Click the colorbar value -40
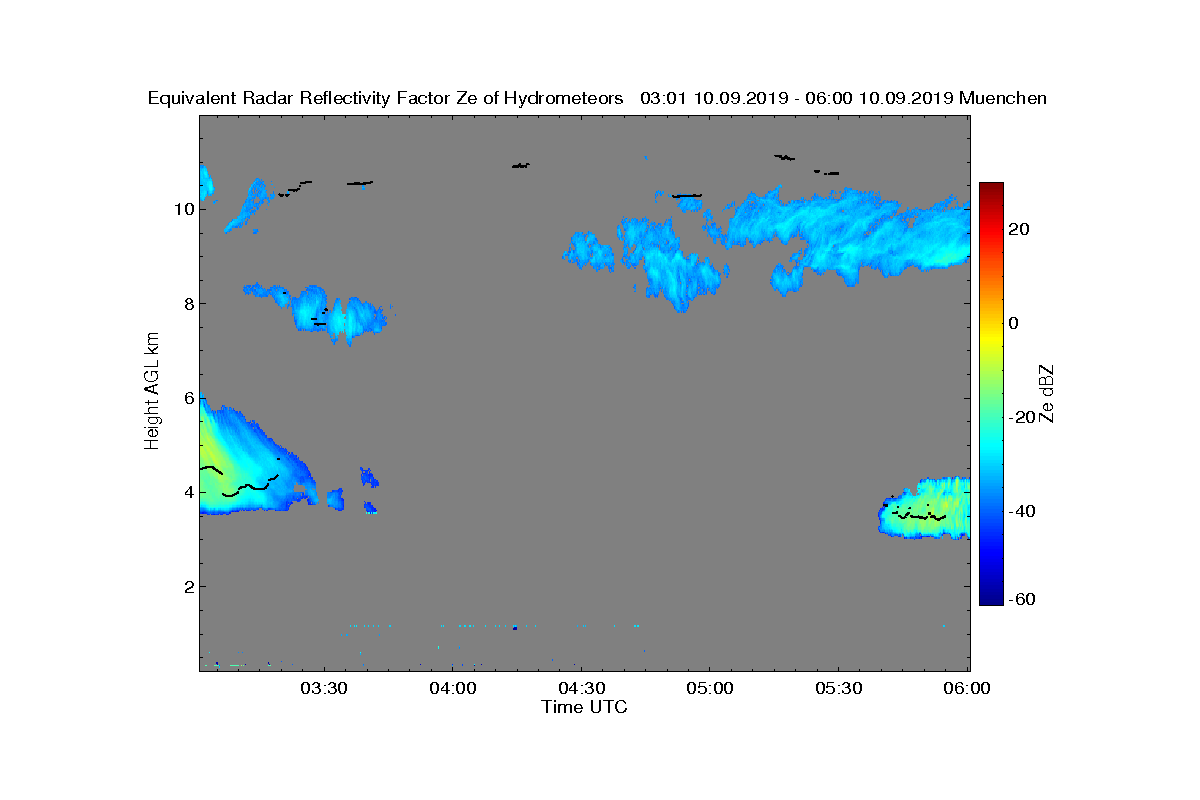1200x800 pixels. pos(1020,511)
